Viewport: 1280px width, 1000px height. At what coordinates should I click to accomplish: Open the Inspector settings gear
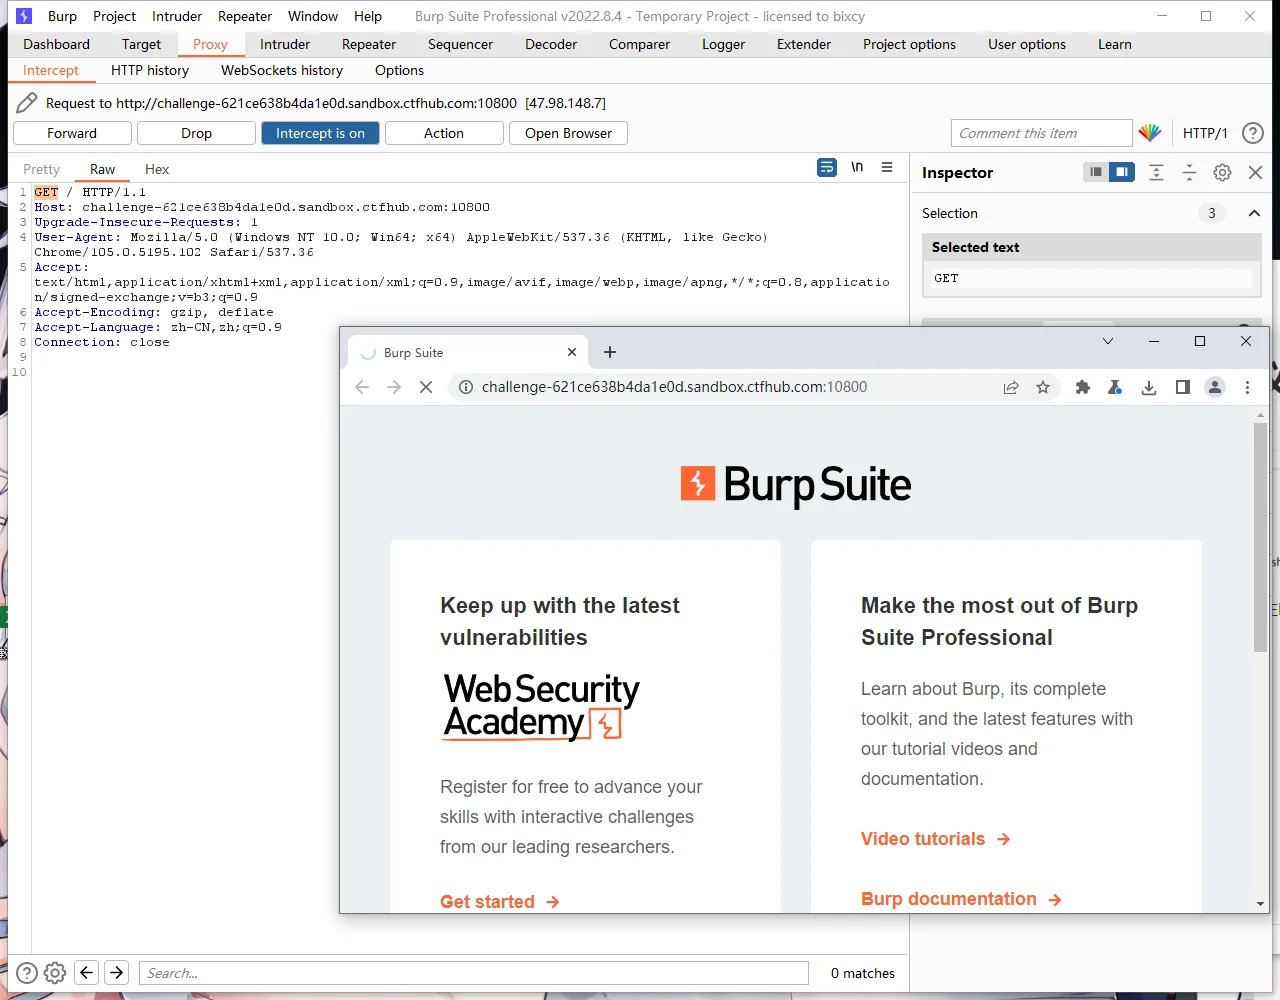[1222, 173]
